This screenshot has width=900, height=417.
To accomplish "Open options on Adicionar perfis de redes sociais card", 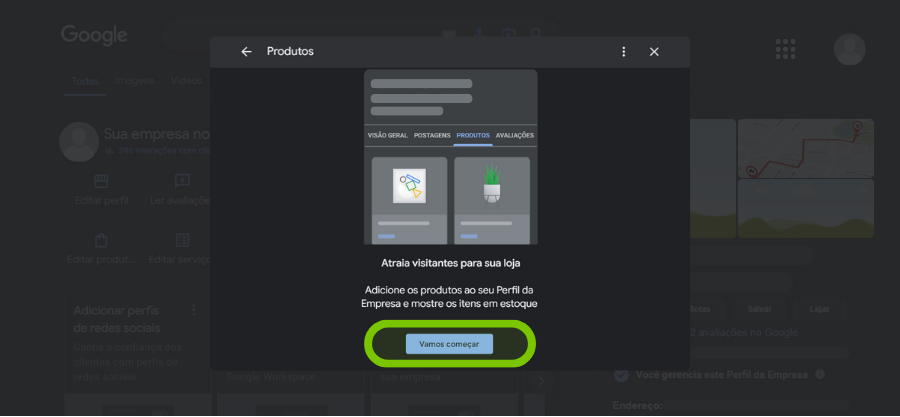I will click(x=193, y=310).
